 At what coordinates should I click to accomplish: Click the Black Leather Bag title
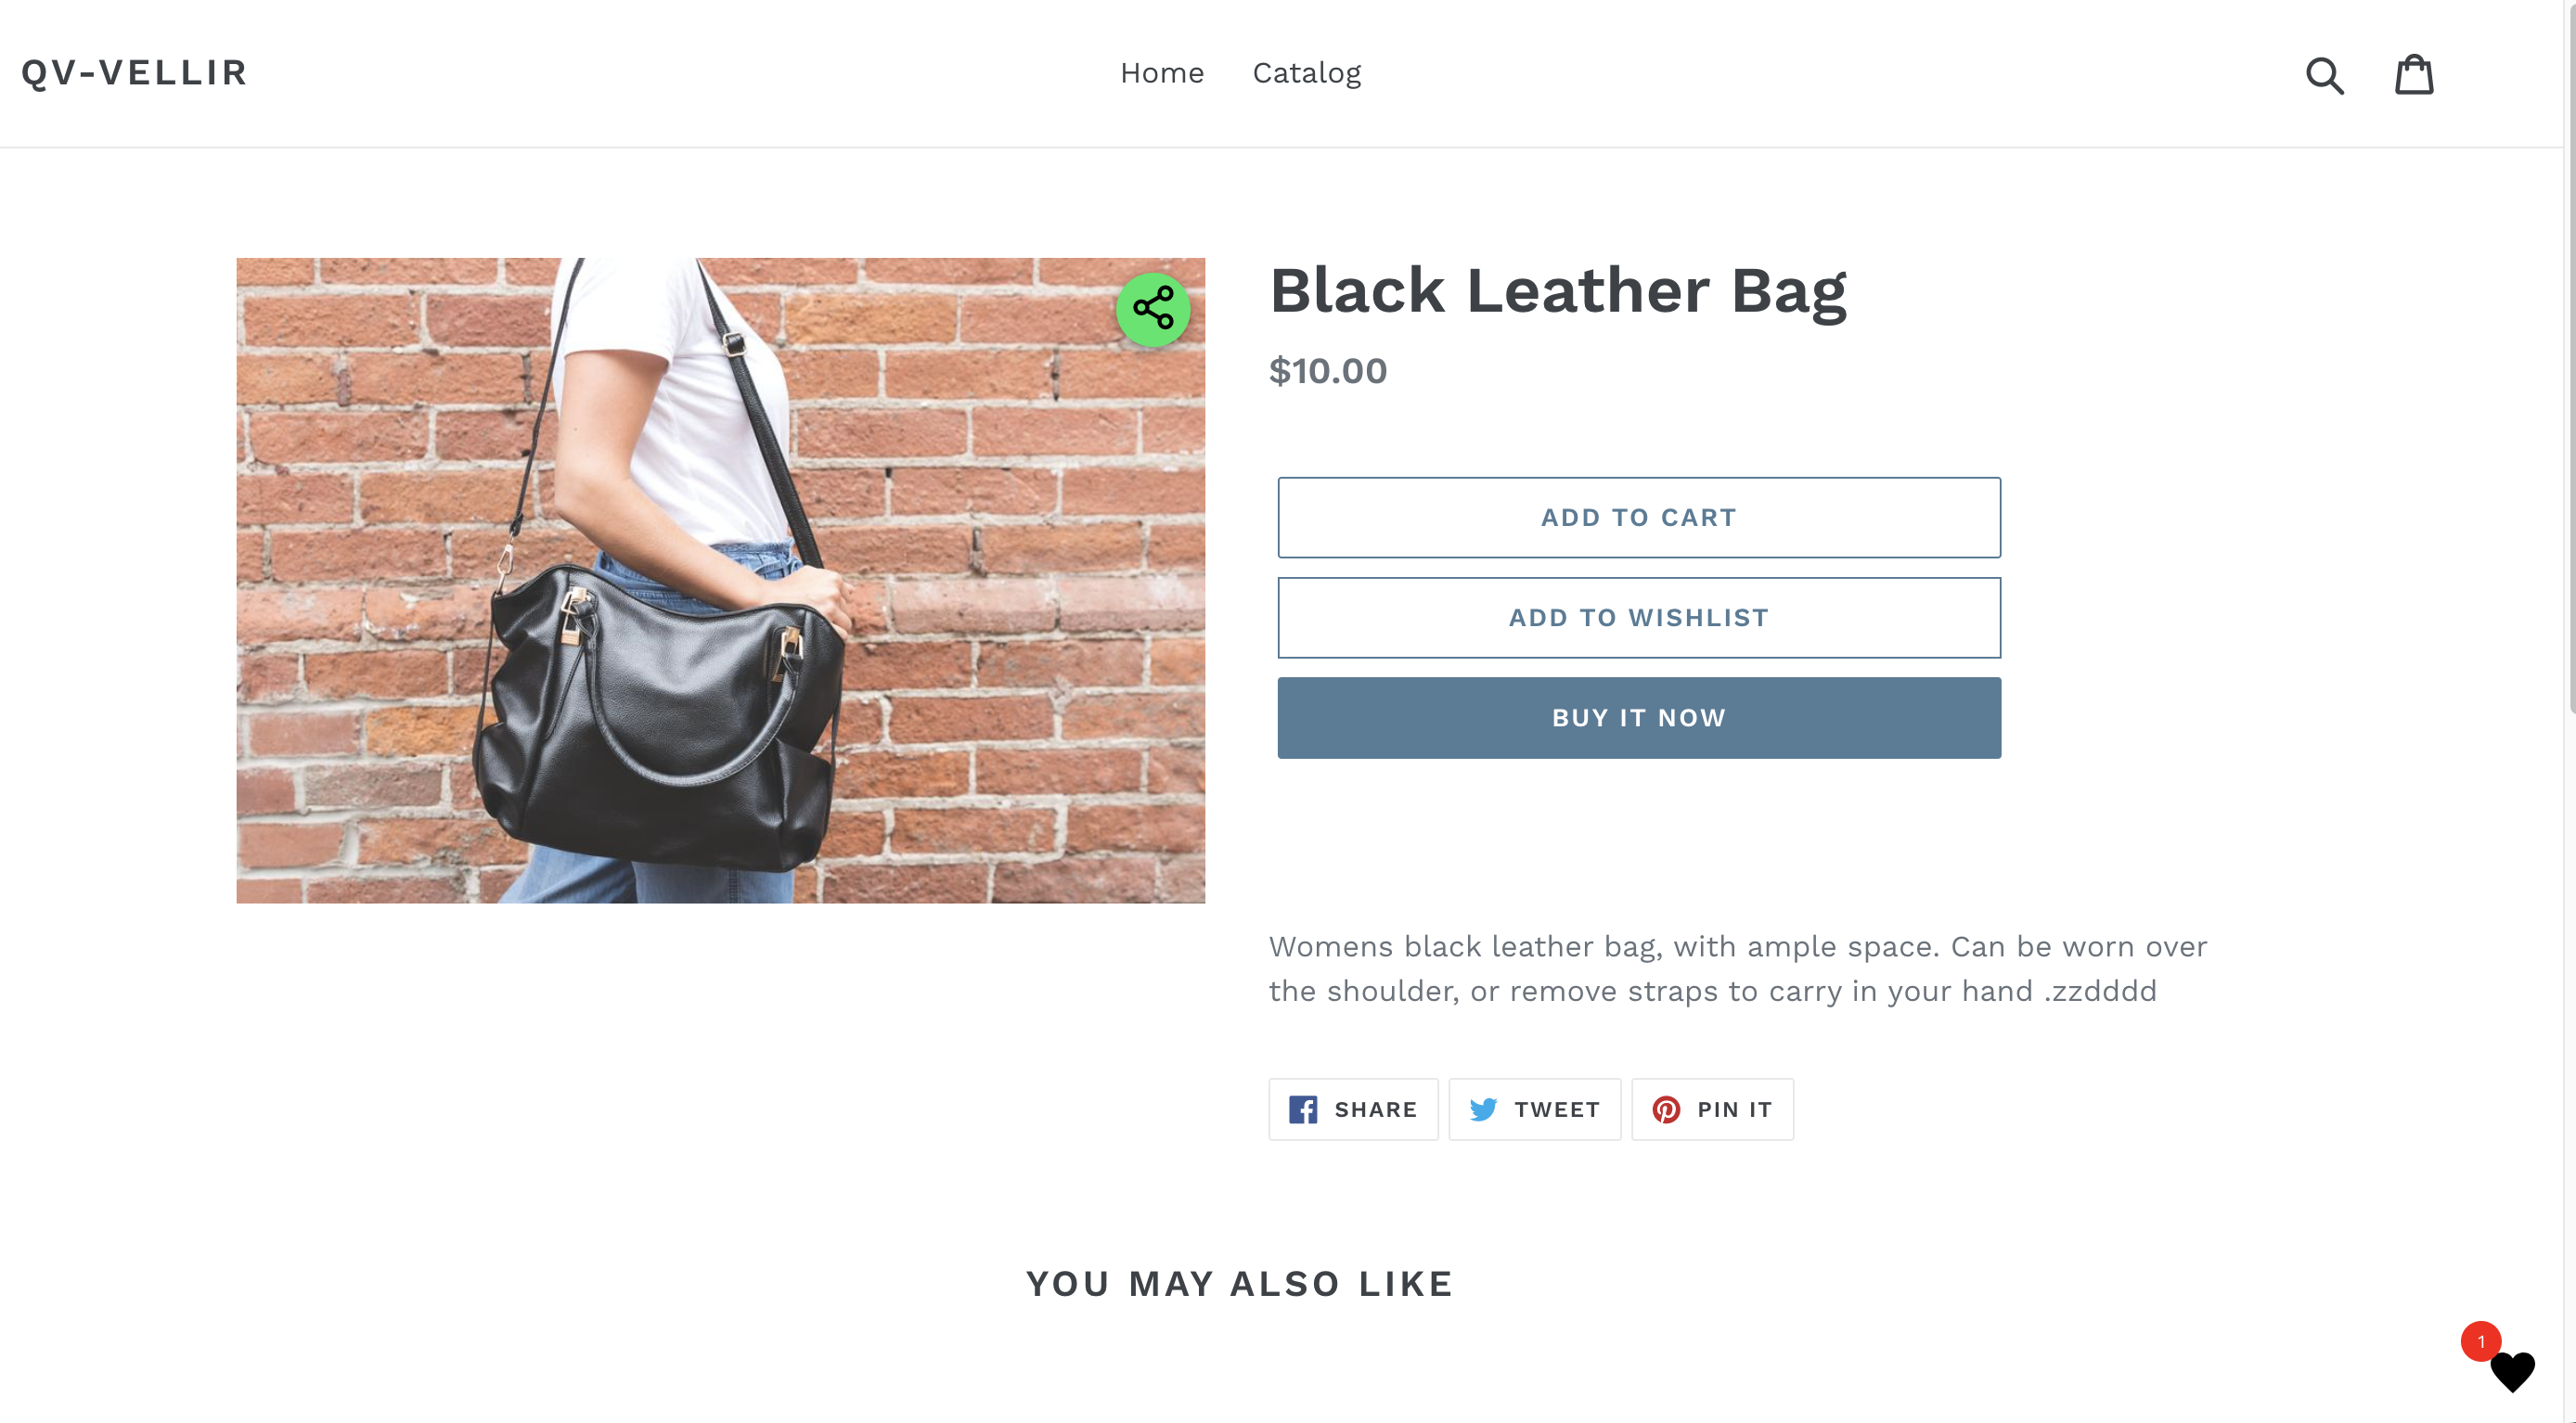[x=1557, y=290]
